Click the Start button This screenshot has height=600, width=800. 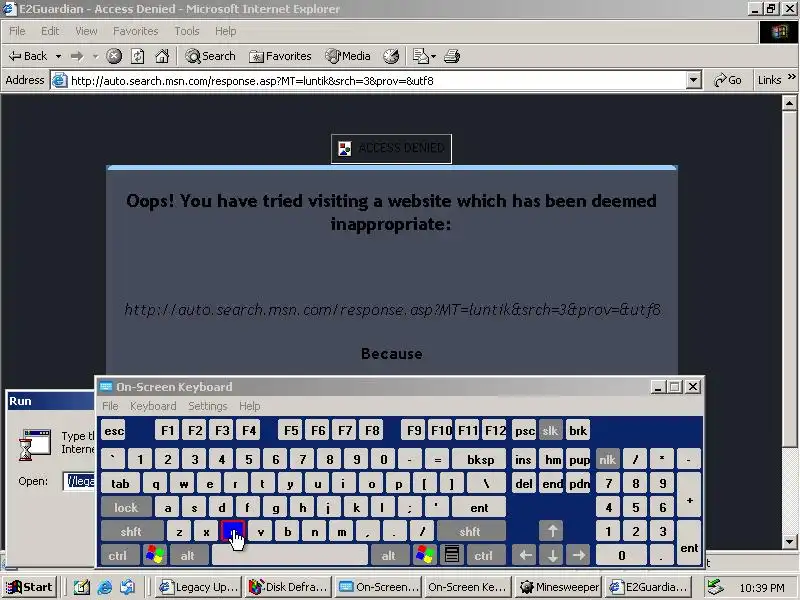(30, 587)
